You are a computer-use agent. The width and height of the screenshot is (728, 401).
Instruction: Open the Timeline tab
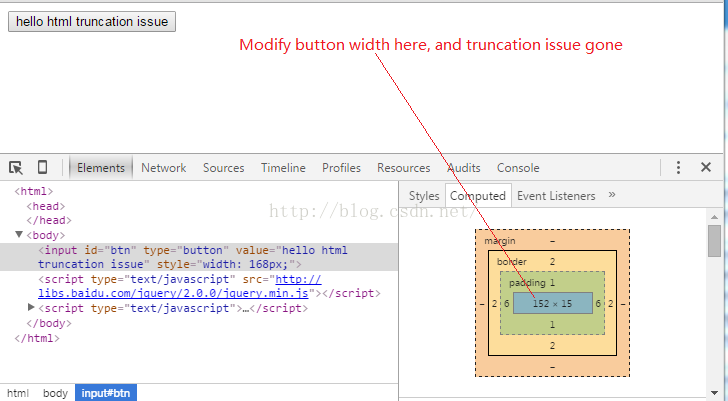283,168
